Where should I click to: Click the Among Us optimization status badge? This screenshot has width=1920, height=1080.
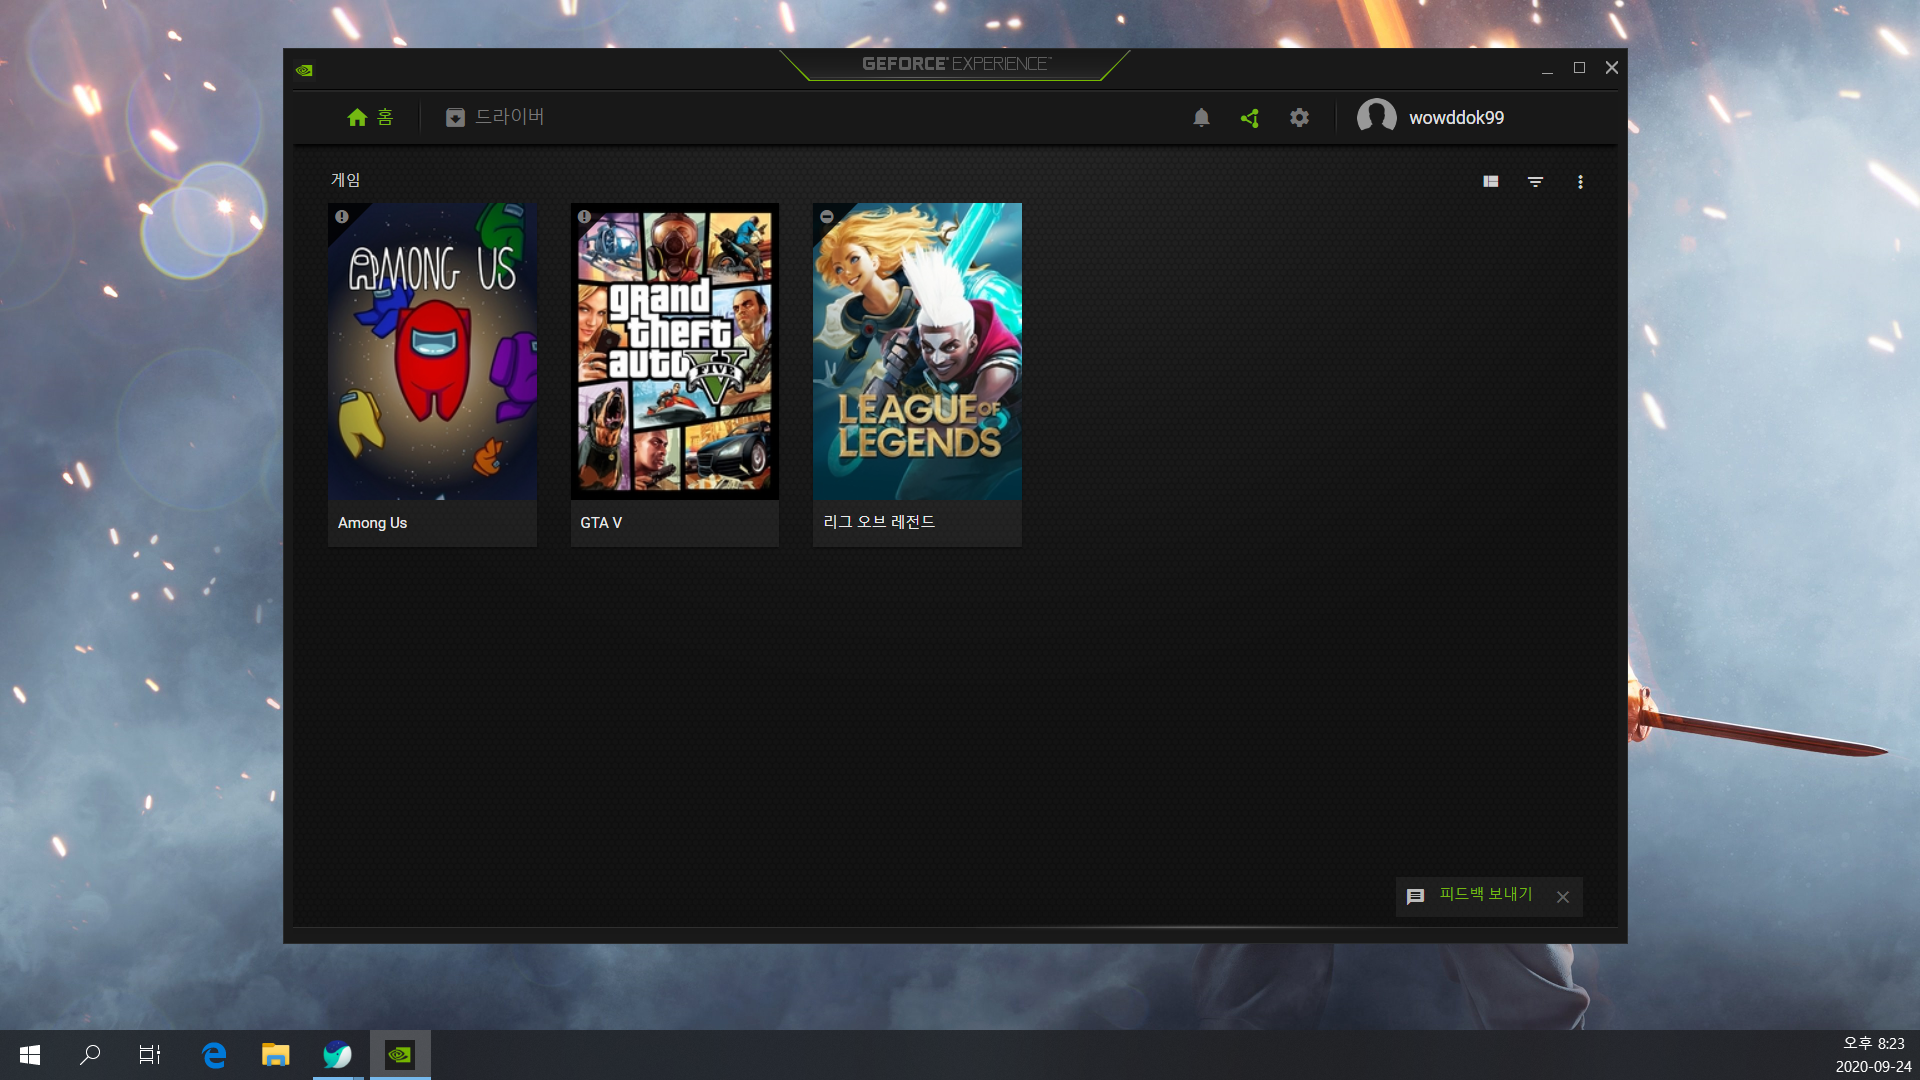(x=342, y=216)
